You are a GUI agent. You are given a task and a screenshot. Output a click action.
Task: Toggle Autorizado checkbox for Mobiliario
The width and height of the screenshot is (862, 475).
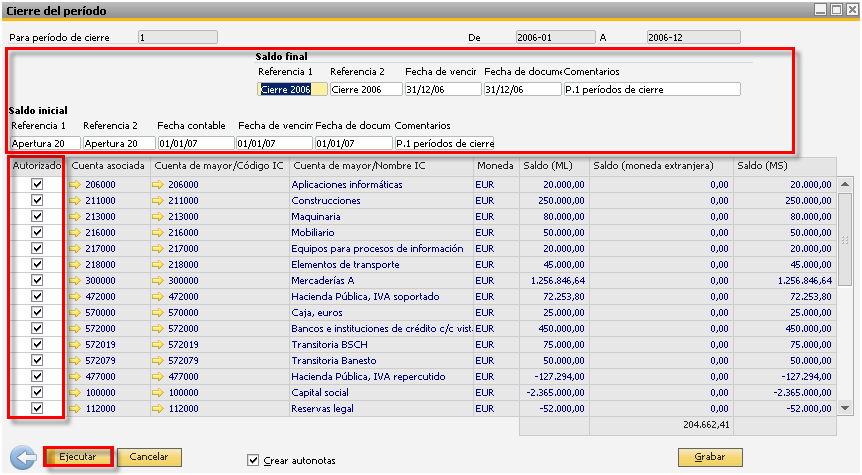[x=37, y=232]
